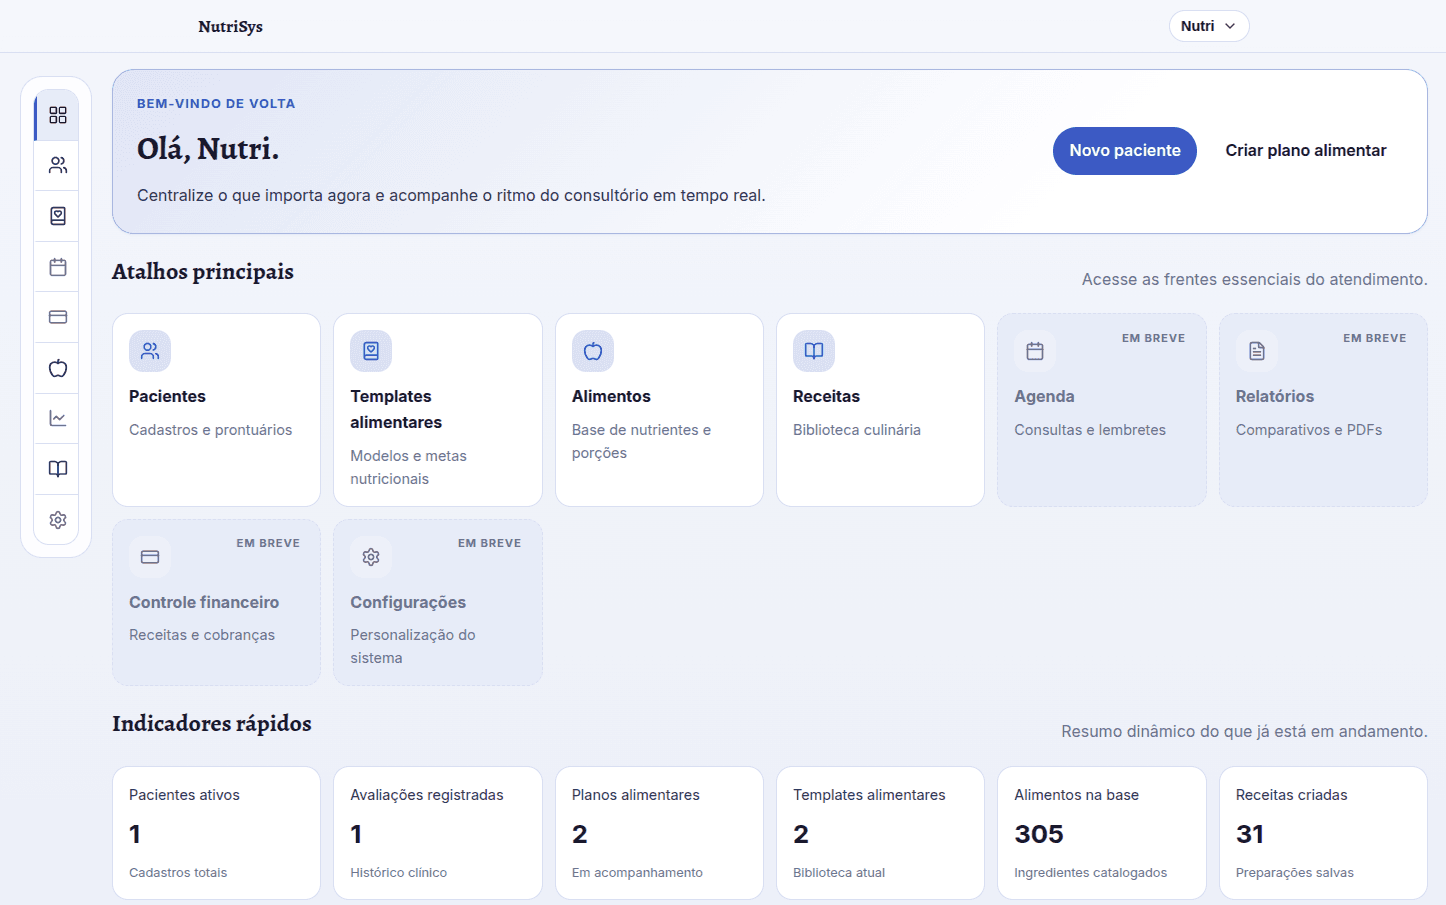
Task: Click the book icon on Receitas card
Action: 813,351
